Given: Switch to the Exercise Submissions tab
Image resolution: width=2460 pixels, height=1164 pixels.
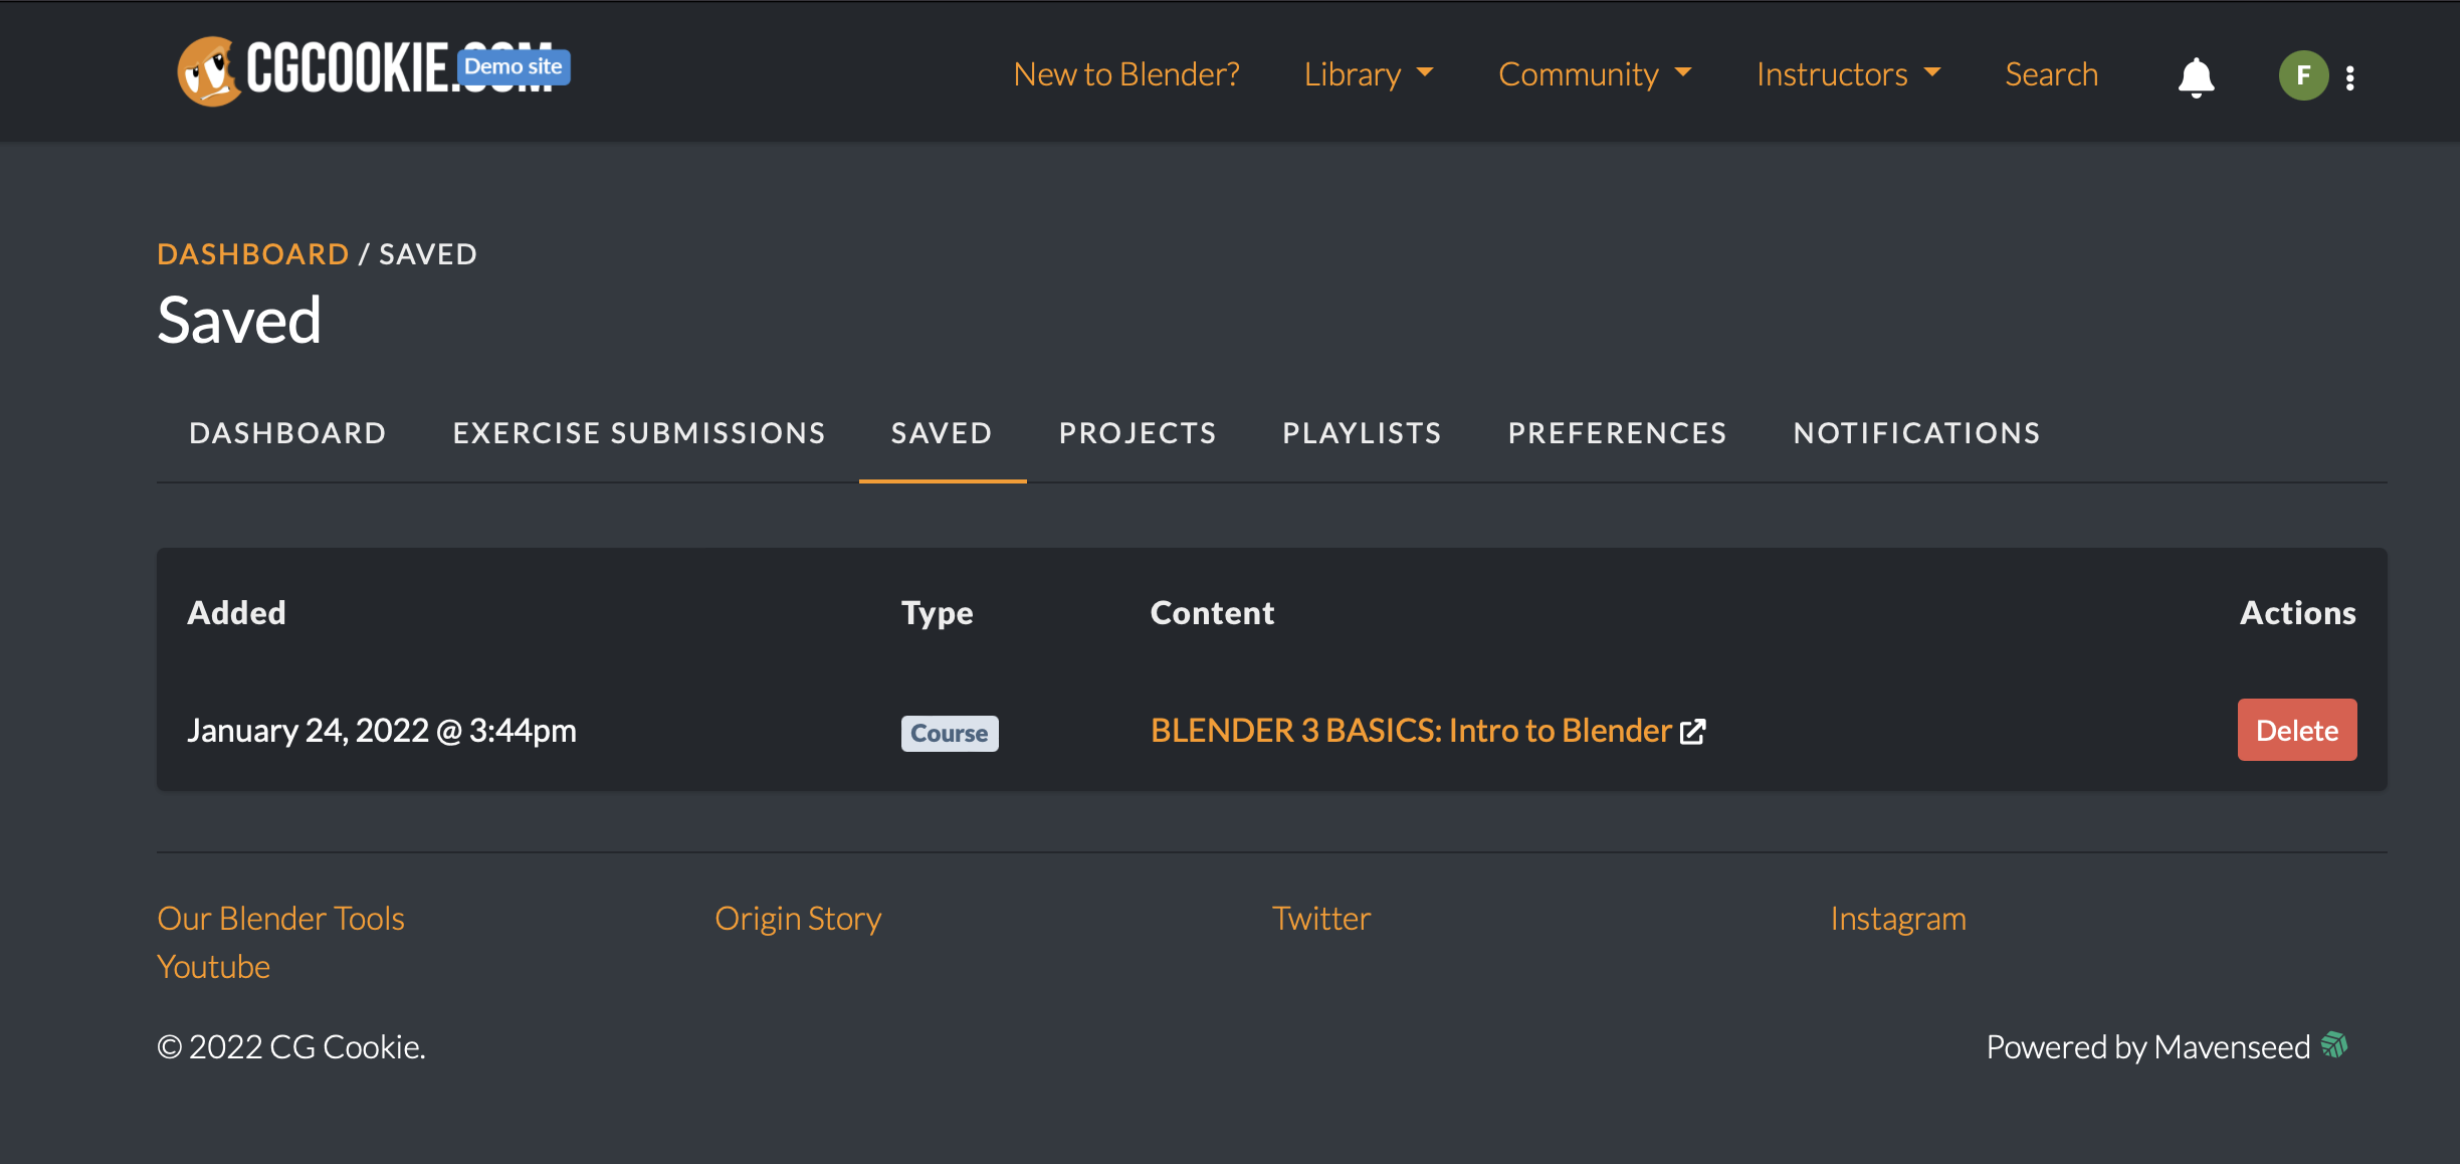Looking at the screenshot, I should tap(639, 433).
